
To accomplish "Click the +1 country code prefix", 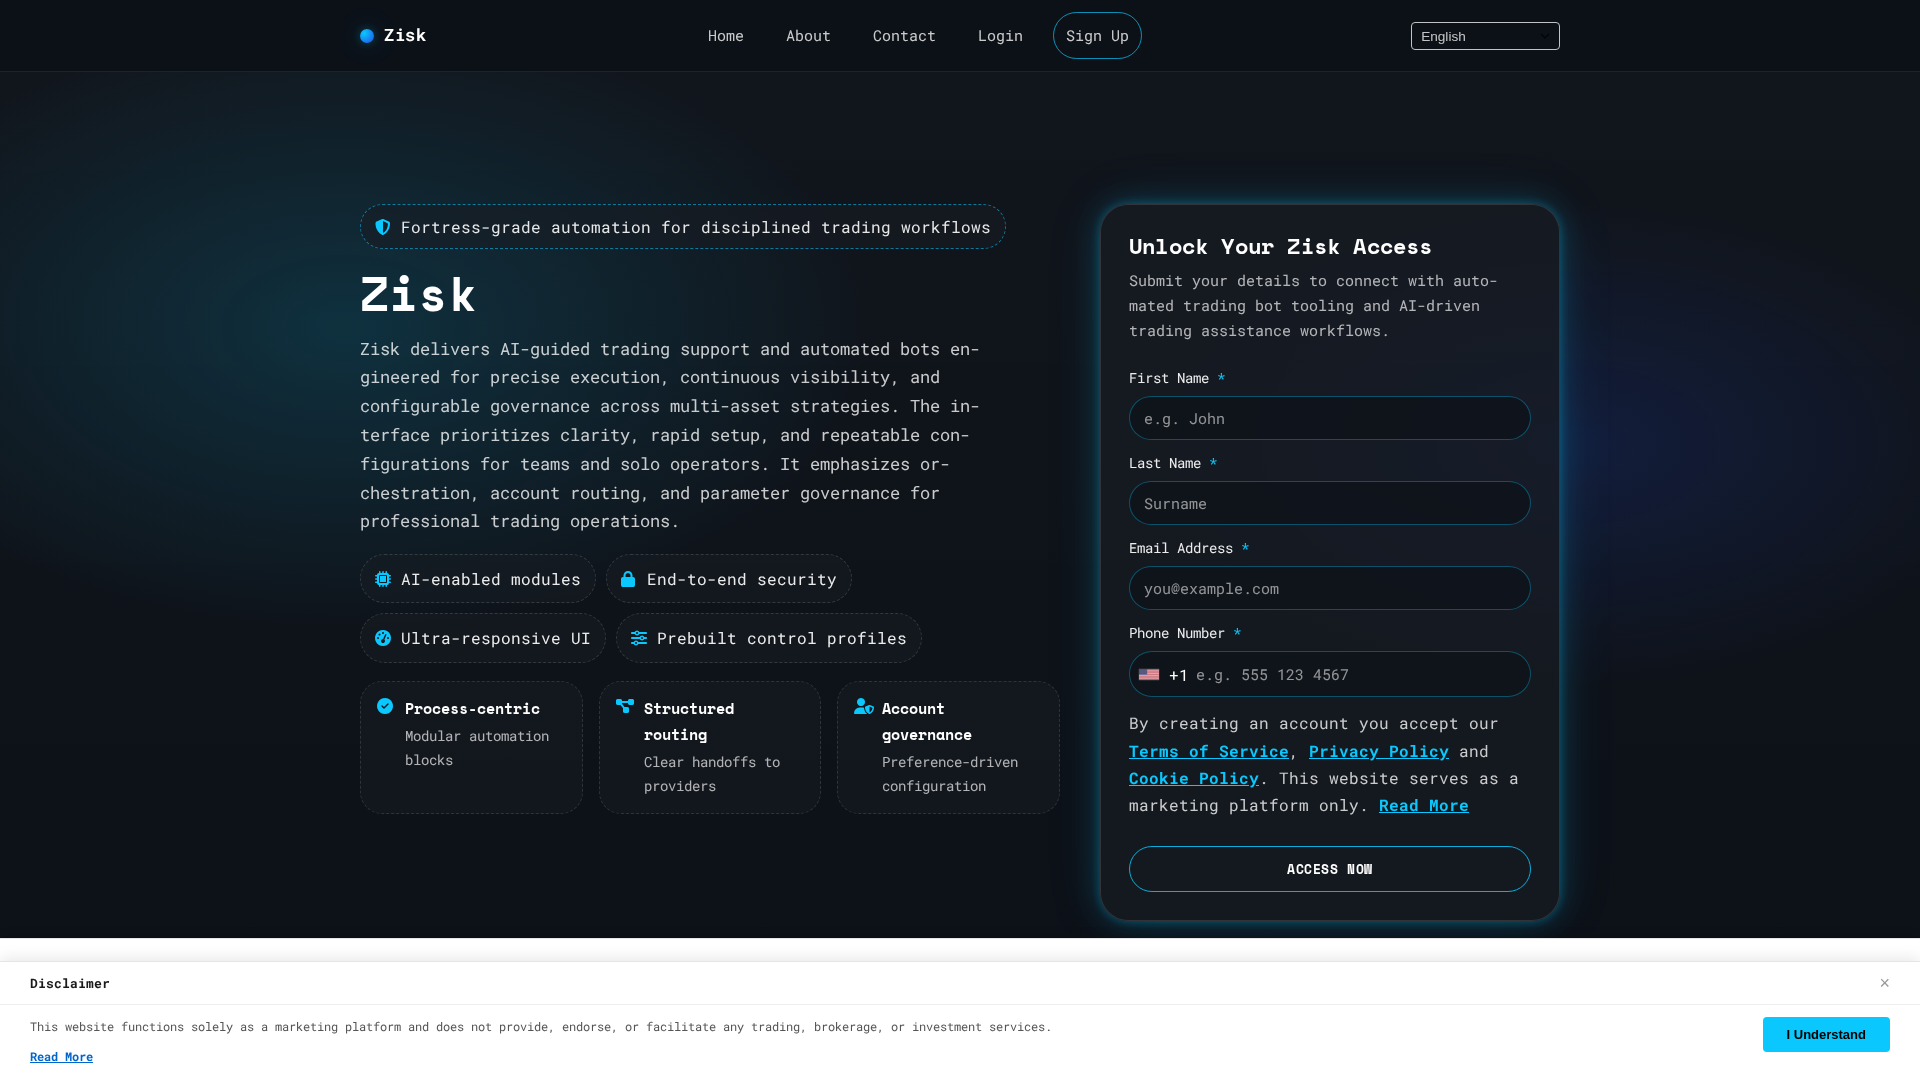I will tap(1178, 675).
